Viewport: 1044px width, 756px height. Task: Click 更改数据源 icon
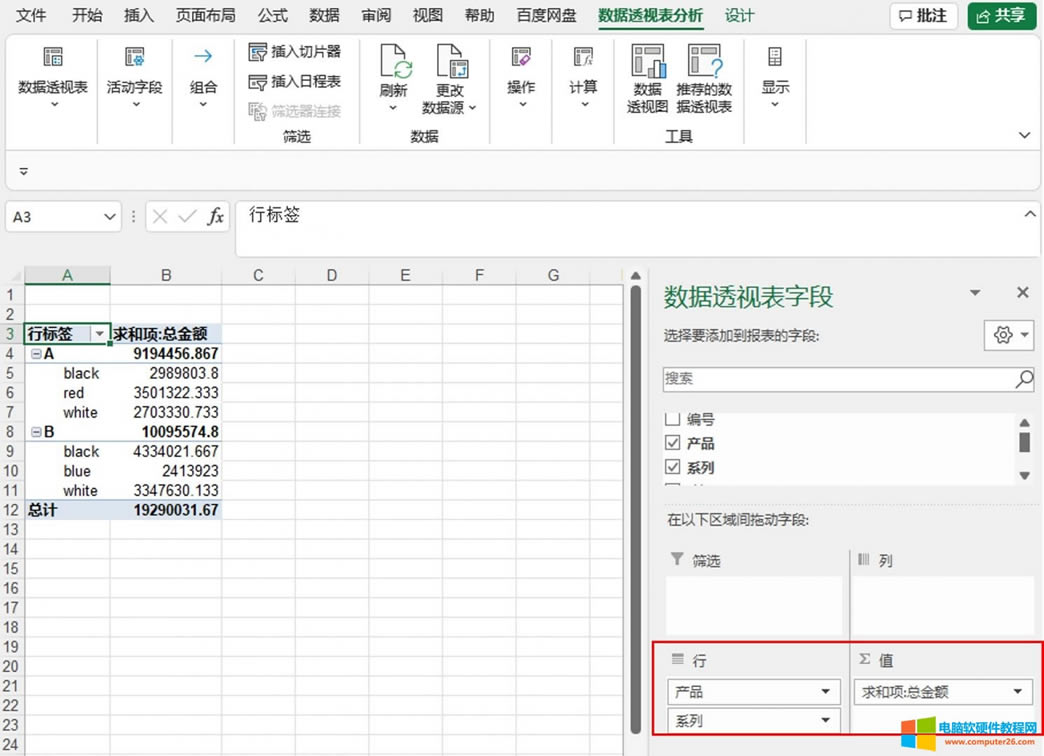coord(450,62)
